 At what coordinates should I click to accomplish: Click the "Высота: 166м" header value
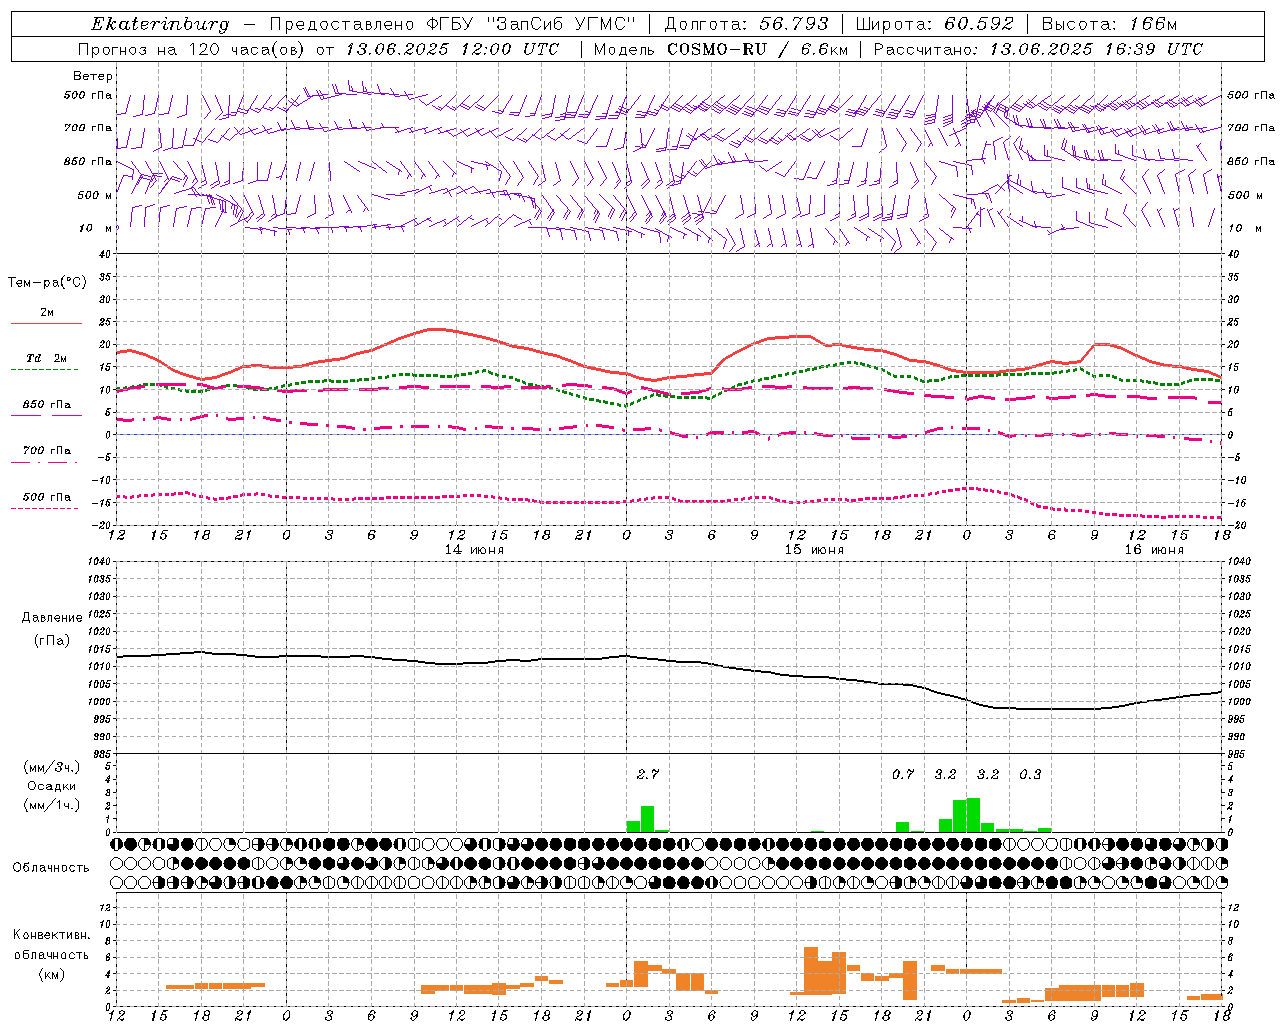pyautogui.click(x=1109, y=24)
